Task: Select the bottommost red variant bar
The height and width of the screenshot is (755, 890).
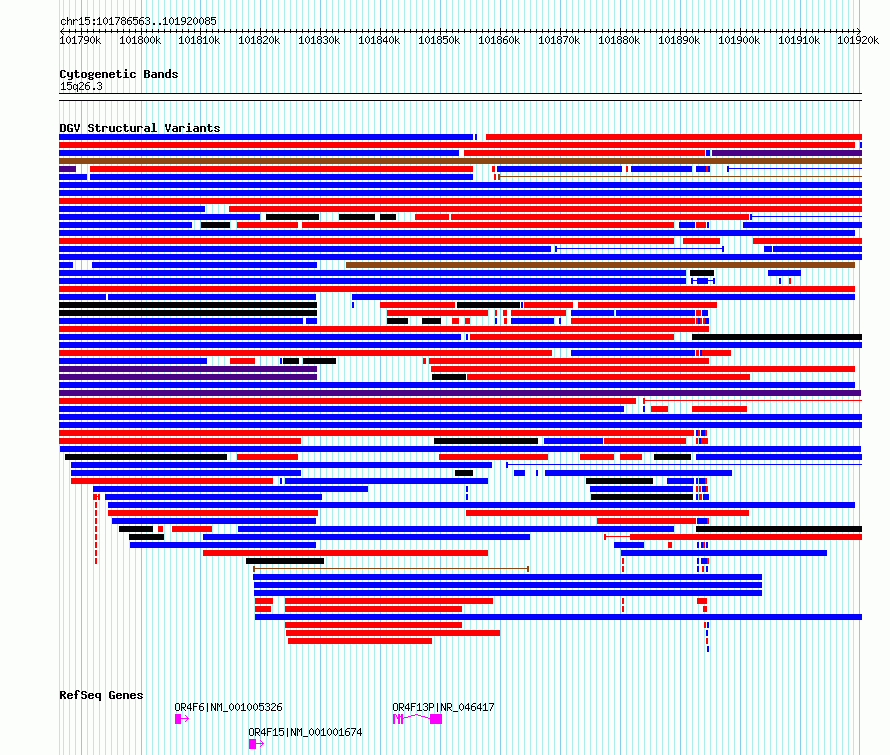Action: [x=360, y=641]
